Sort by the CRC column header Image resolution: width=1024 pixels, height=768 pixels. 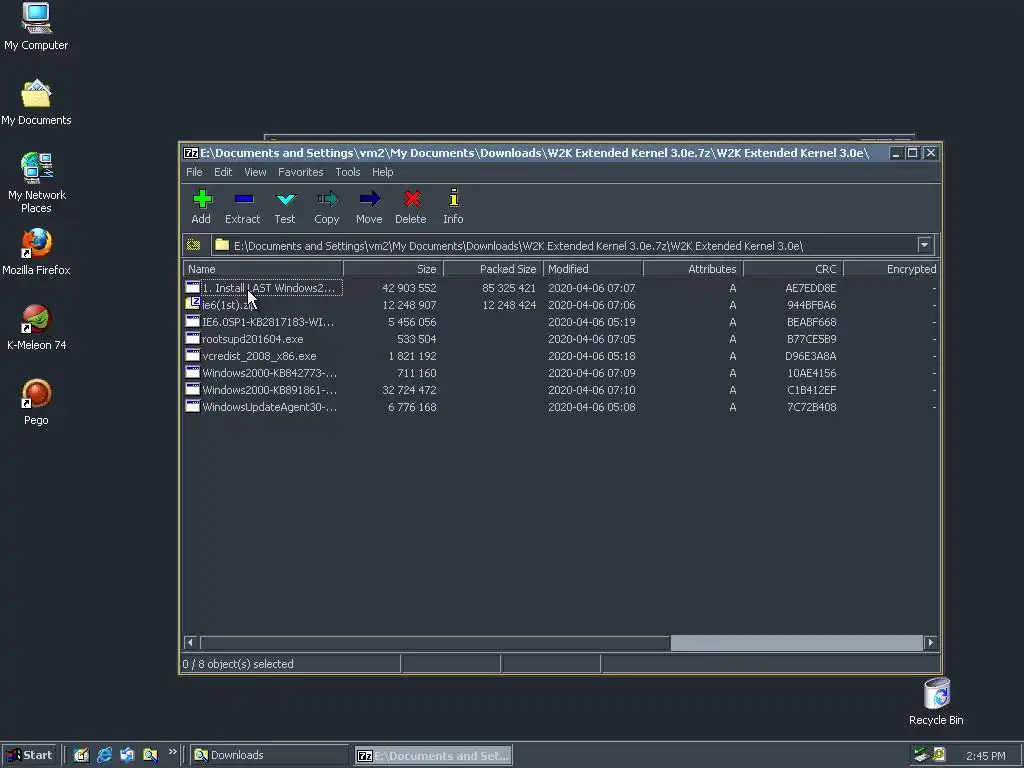coord(793,269)
